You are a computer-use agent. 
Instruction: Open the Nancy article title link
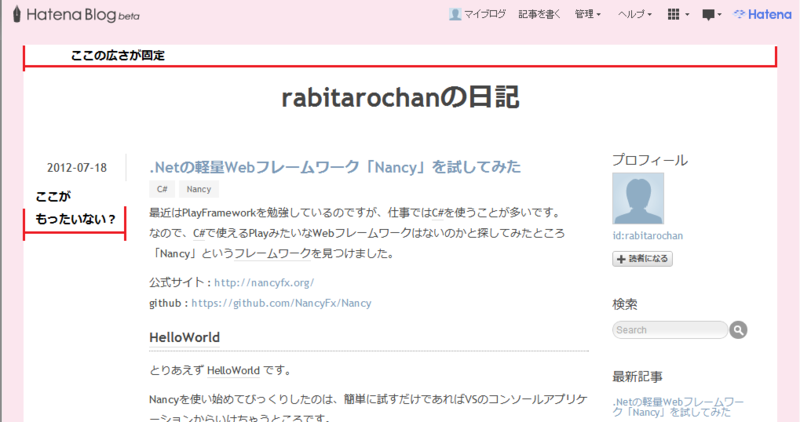pyautogui.click(x=335, y=167)
